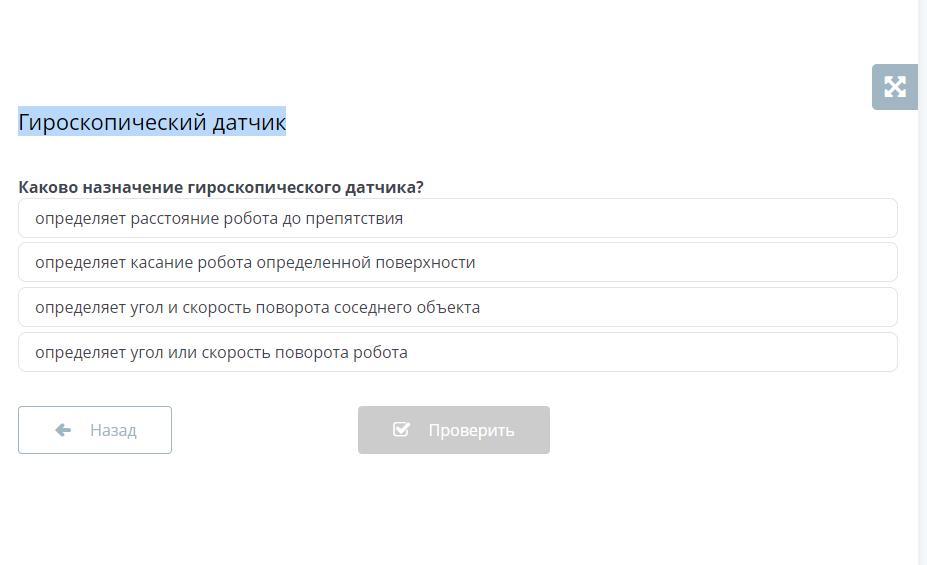Click the question text about назначение датчика

point(221,187)
